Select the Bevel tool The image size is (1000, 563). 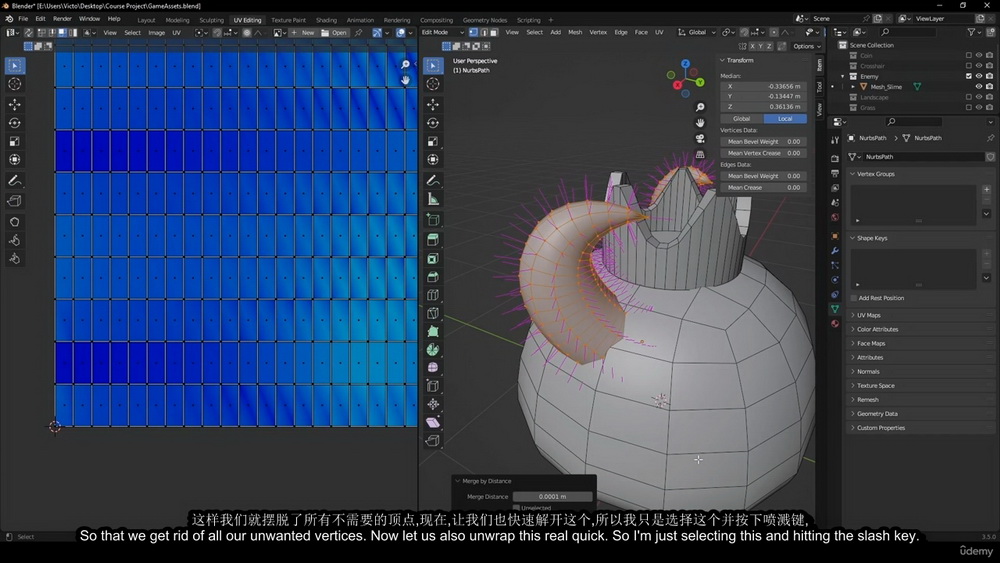tap(433, 277)
